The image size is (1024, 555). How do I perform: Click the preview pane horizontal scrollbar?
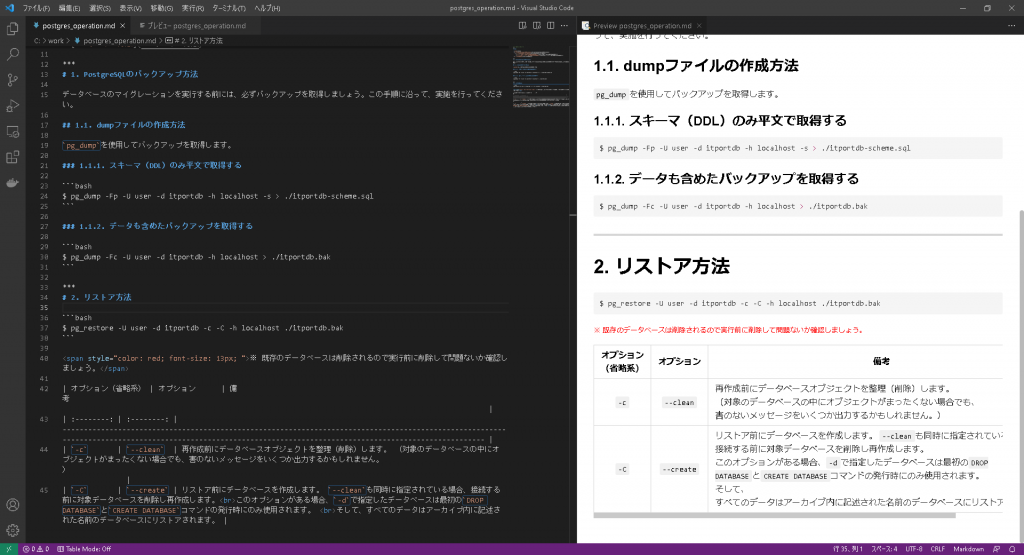774,515
